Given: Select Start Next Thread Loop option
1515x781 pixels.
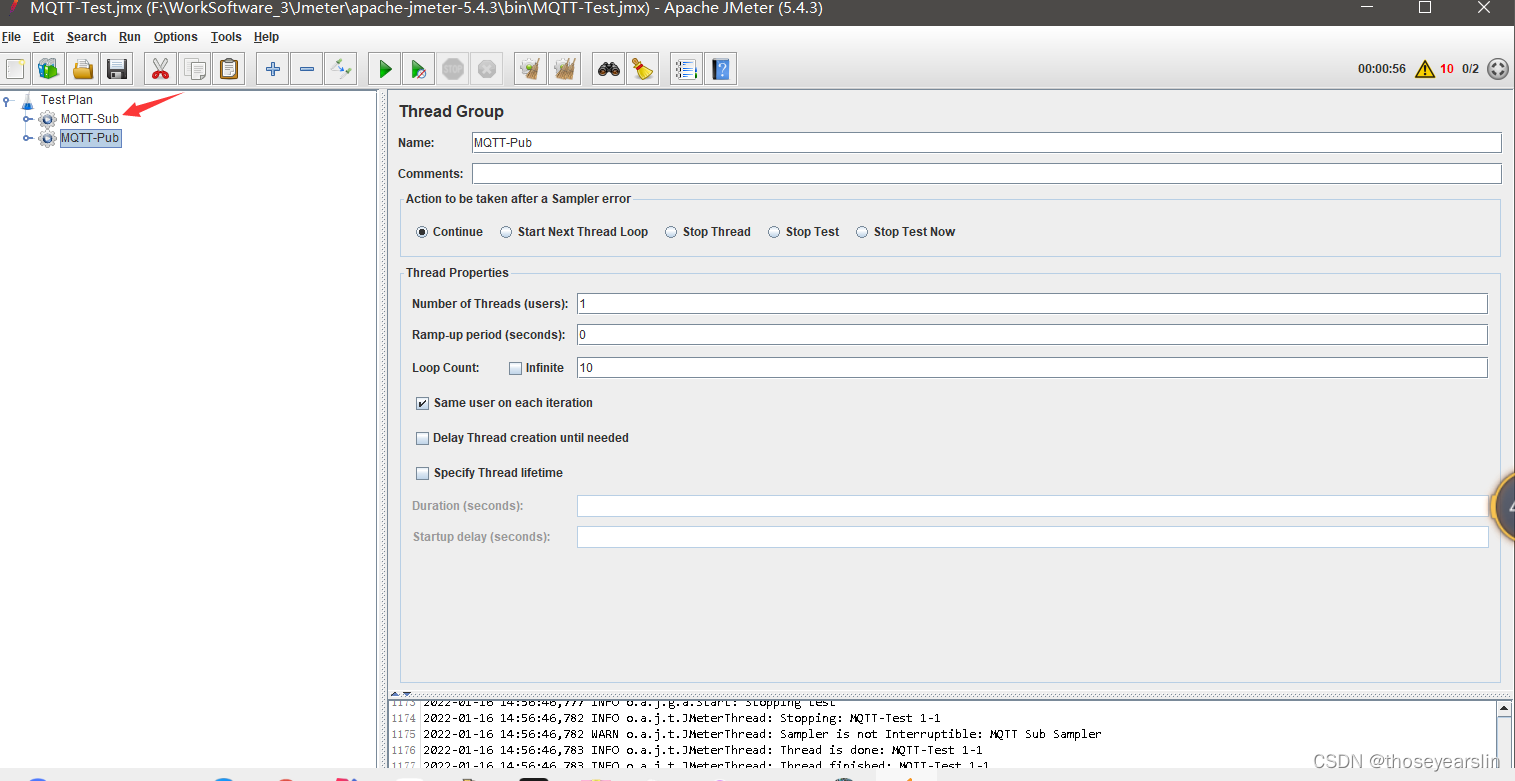Looking at the screenshot, I should (x=507, y=232).
